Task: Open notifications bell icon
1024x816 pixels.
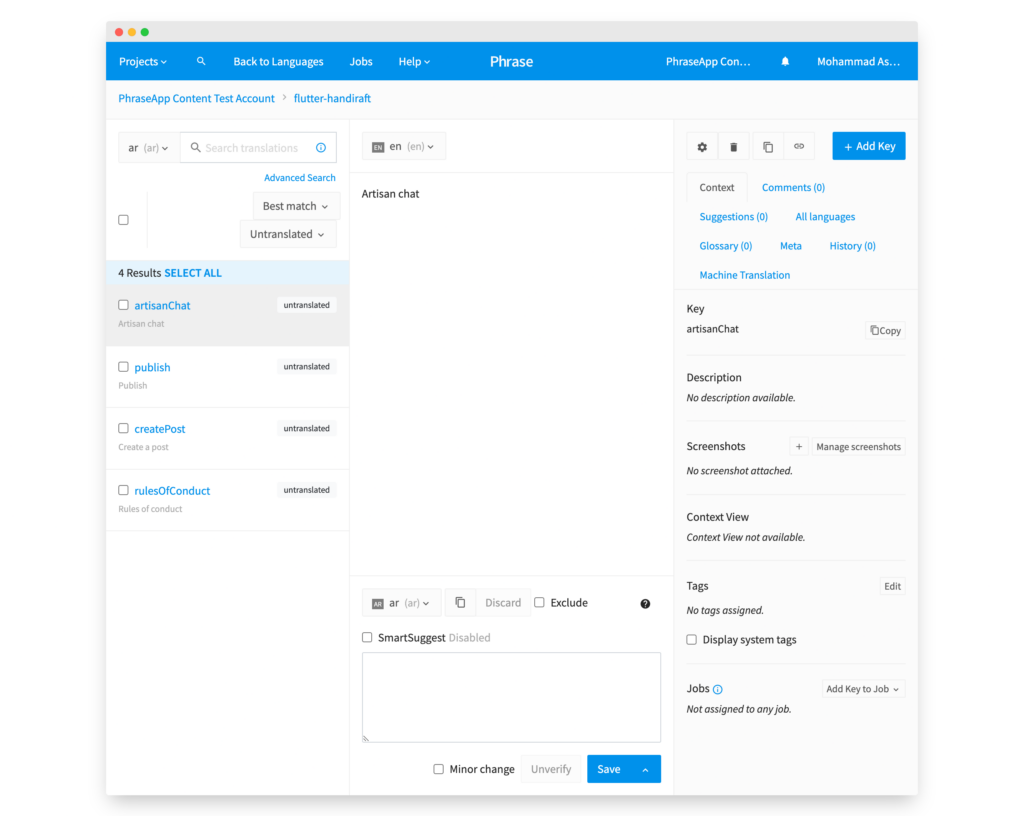Action: [785, 61]
